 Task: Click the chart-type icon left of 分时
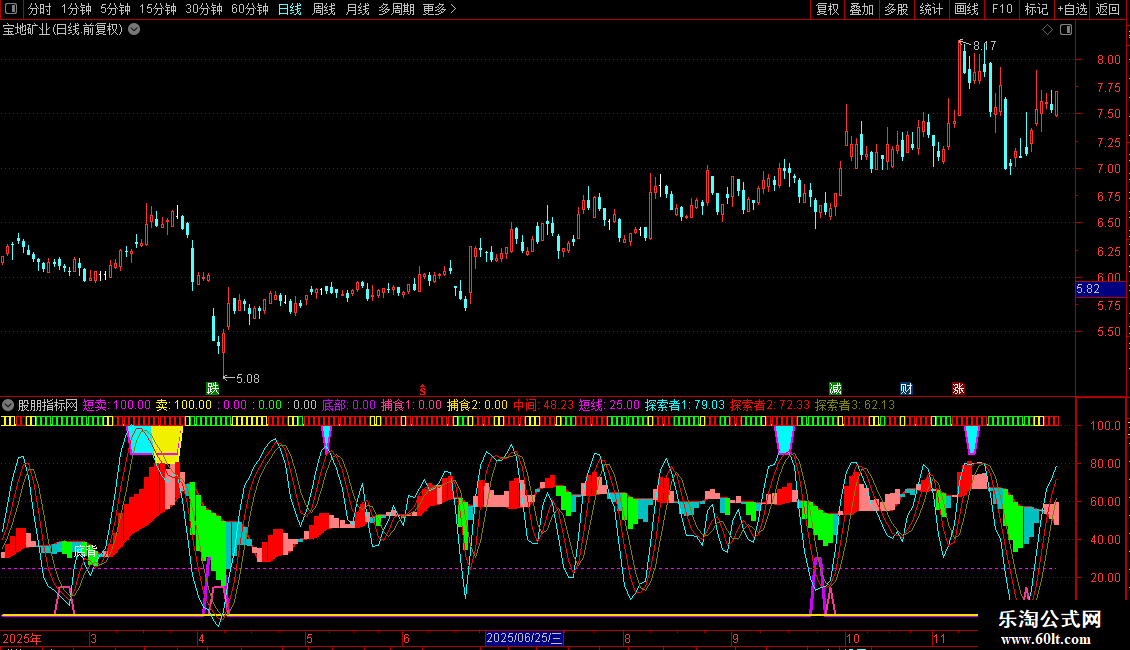[x=12, y=10]
